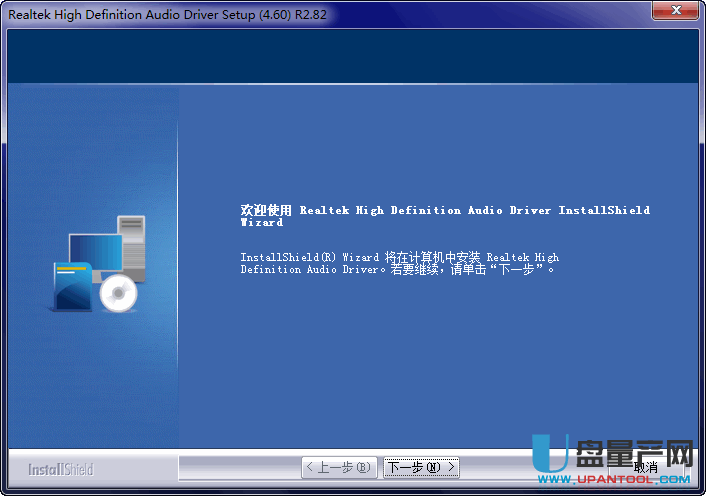The height and width of the screenshot is (496, 706).
Task: Click the blue software box icon
Action: [x=72, y=288]
